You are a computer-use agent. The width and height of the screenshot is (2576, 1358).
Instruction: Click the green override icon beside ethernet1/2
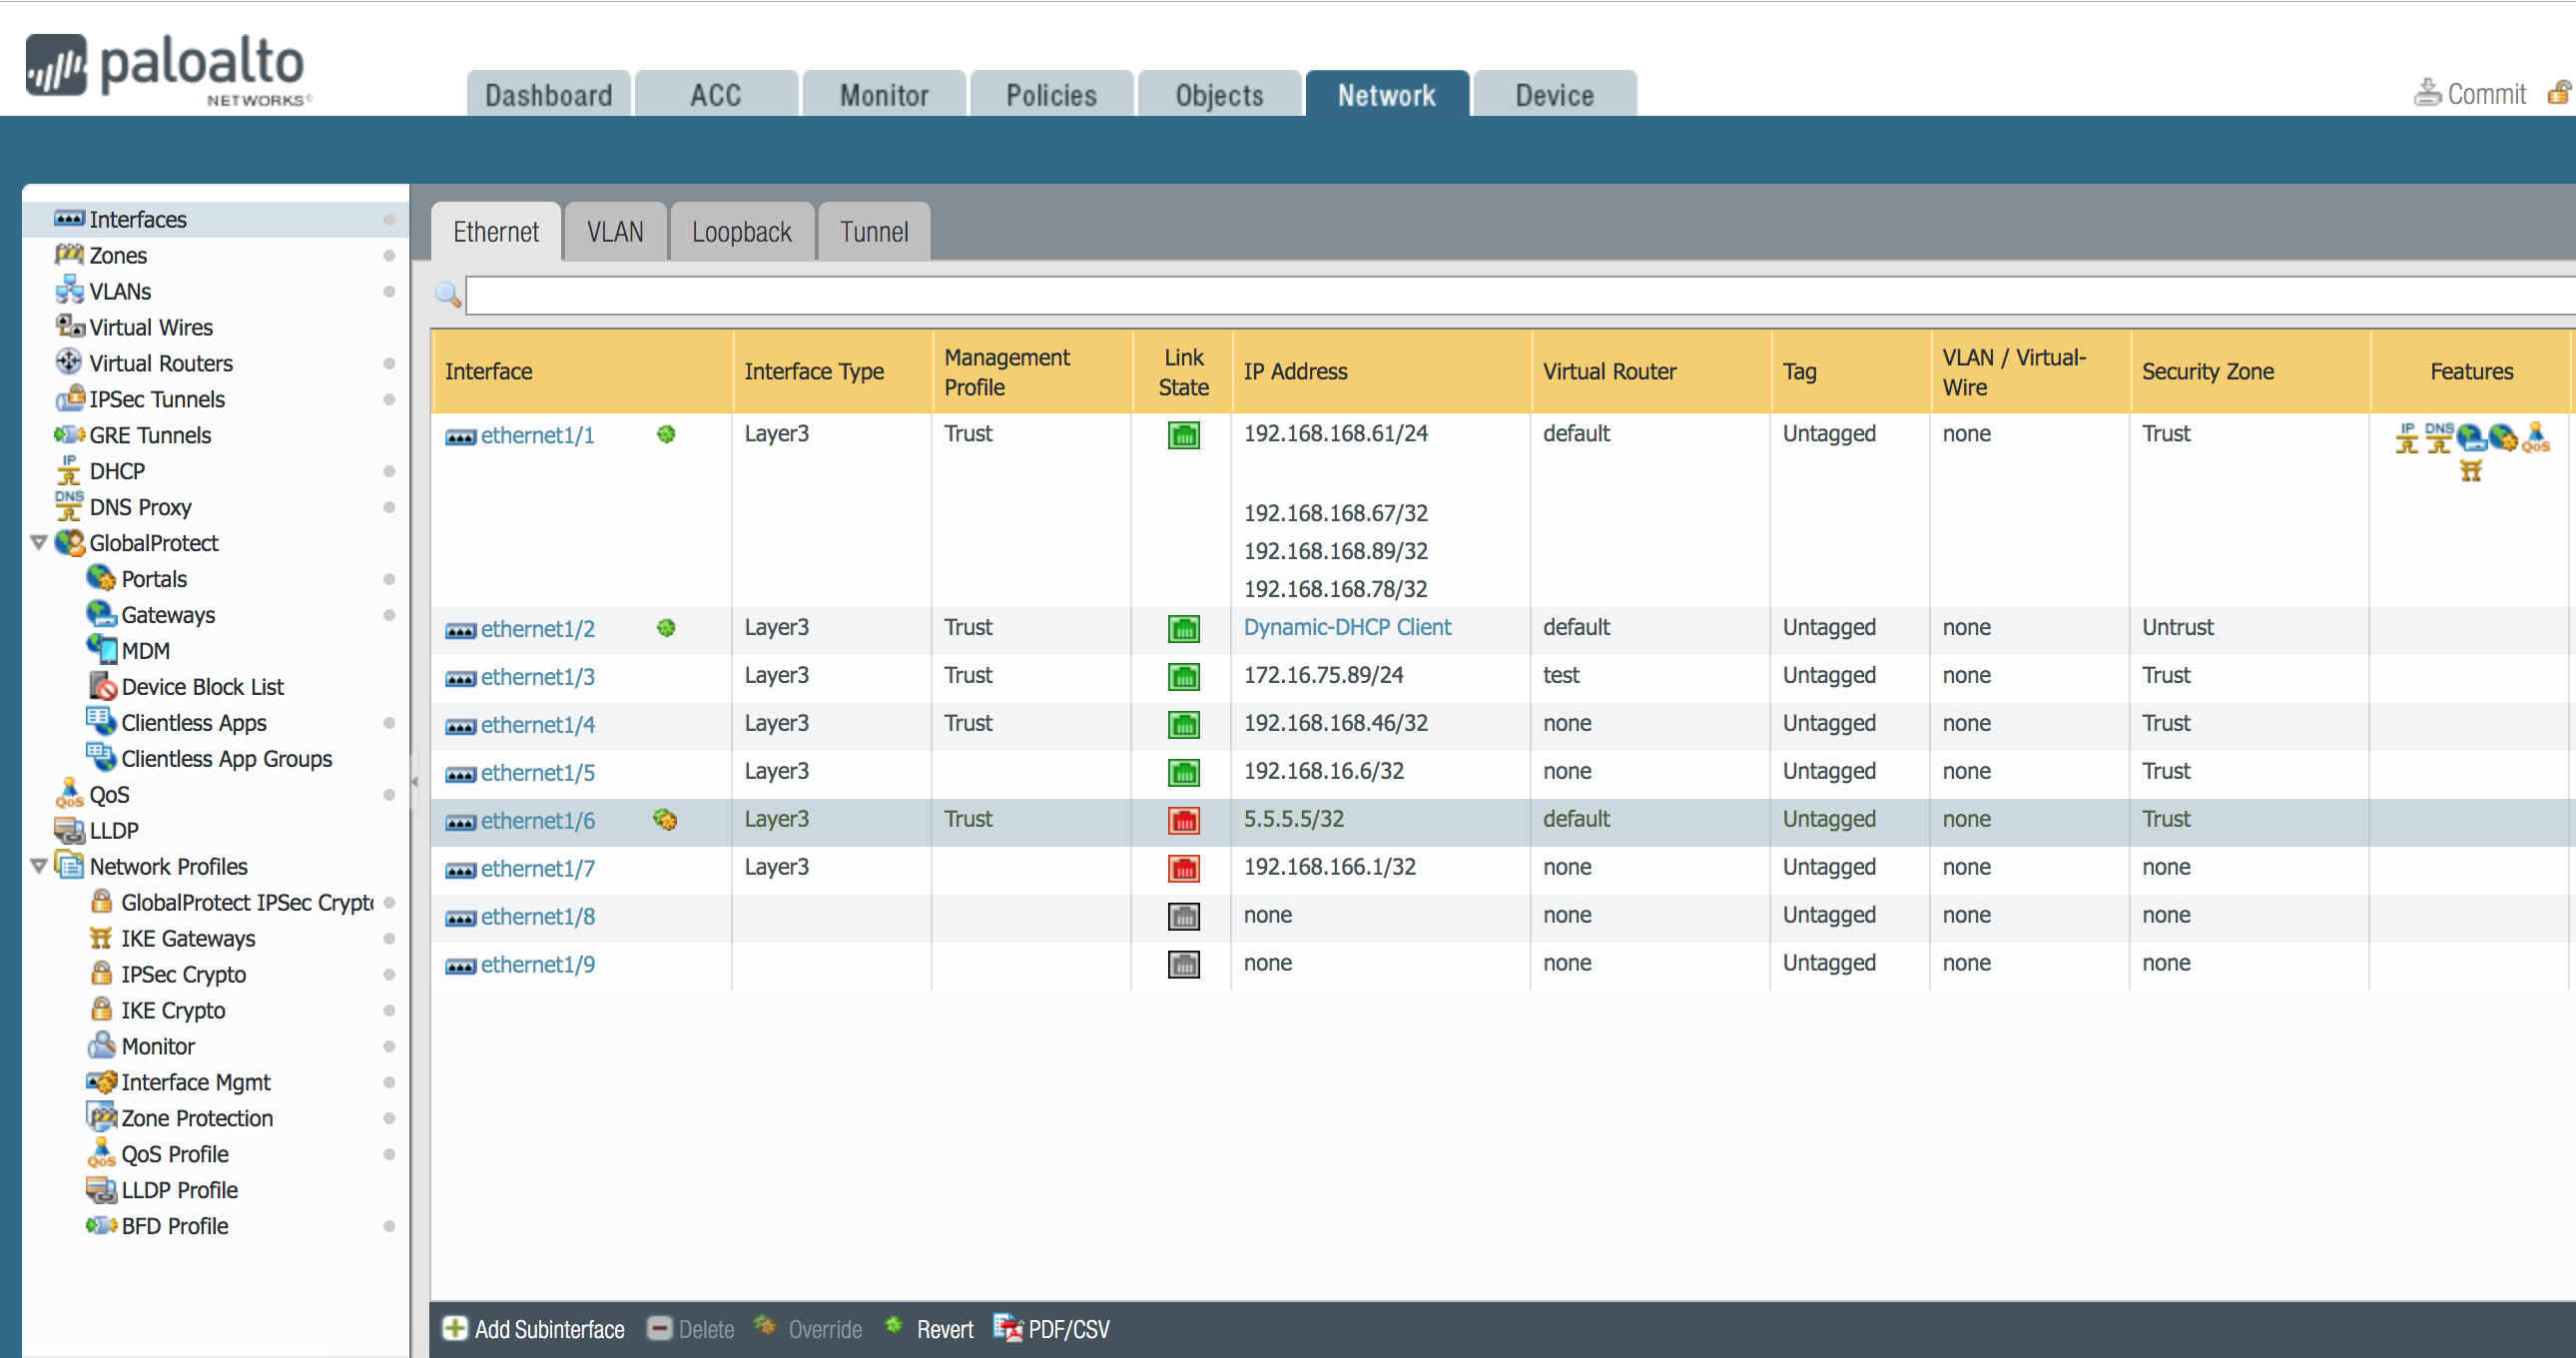pos(666,628)
